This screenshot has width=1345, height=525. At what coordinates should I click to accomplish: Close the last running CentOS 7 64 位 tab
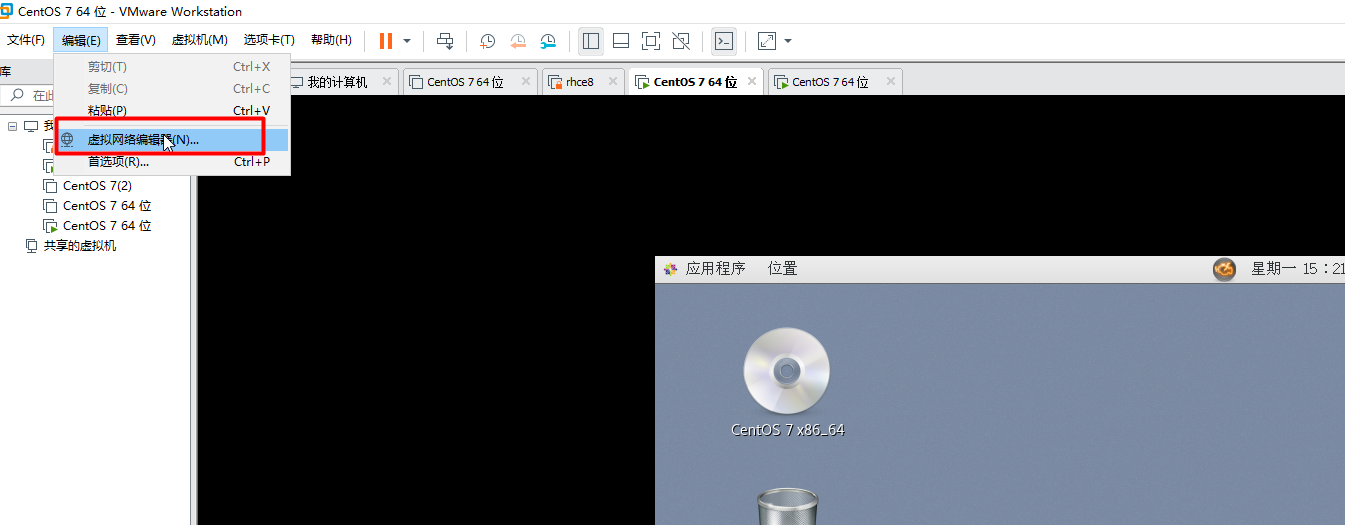point(889,82)
